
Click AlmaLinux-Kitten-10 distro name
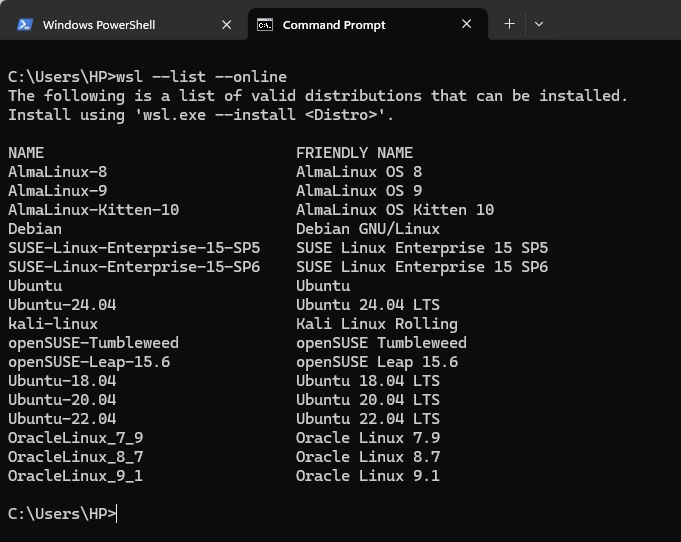93,210
